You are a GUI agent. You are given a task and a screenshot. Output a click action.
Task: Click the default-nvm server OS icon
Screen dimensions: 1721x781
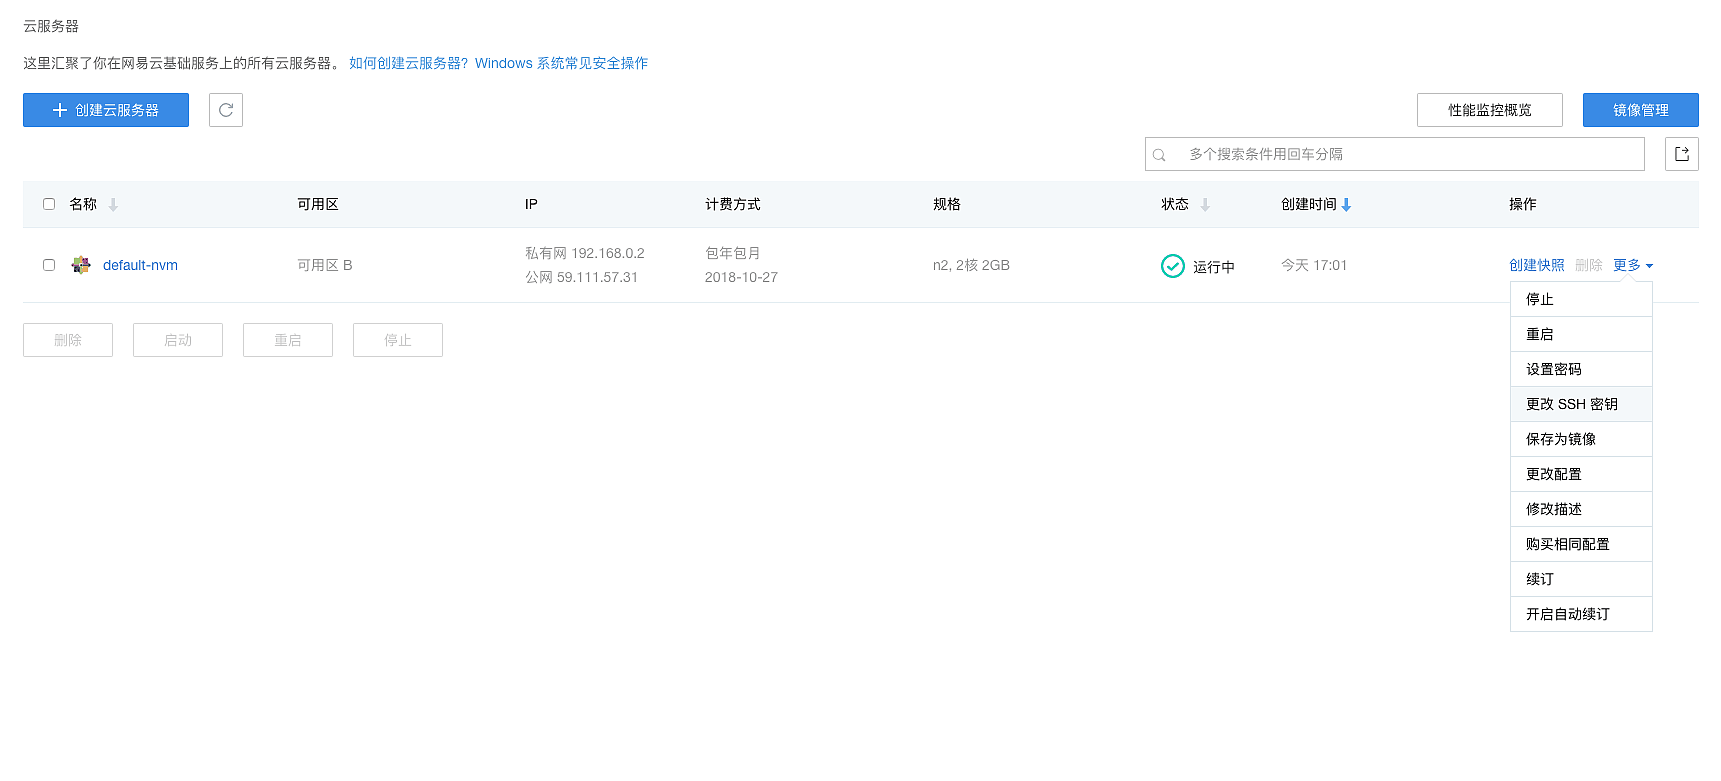[x=81, y=265]
